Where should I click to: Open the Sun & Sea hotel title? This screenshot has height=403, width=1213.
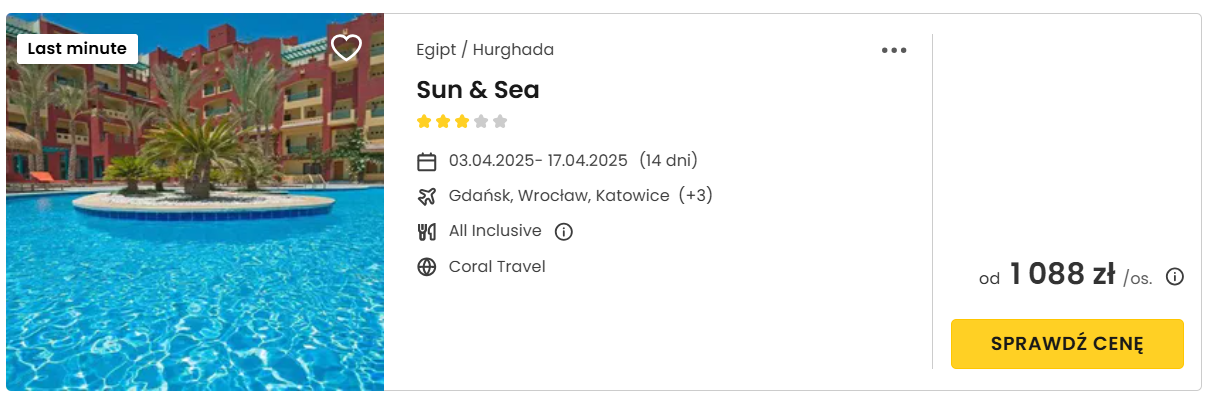[x=478, y=90]
